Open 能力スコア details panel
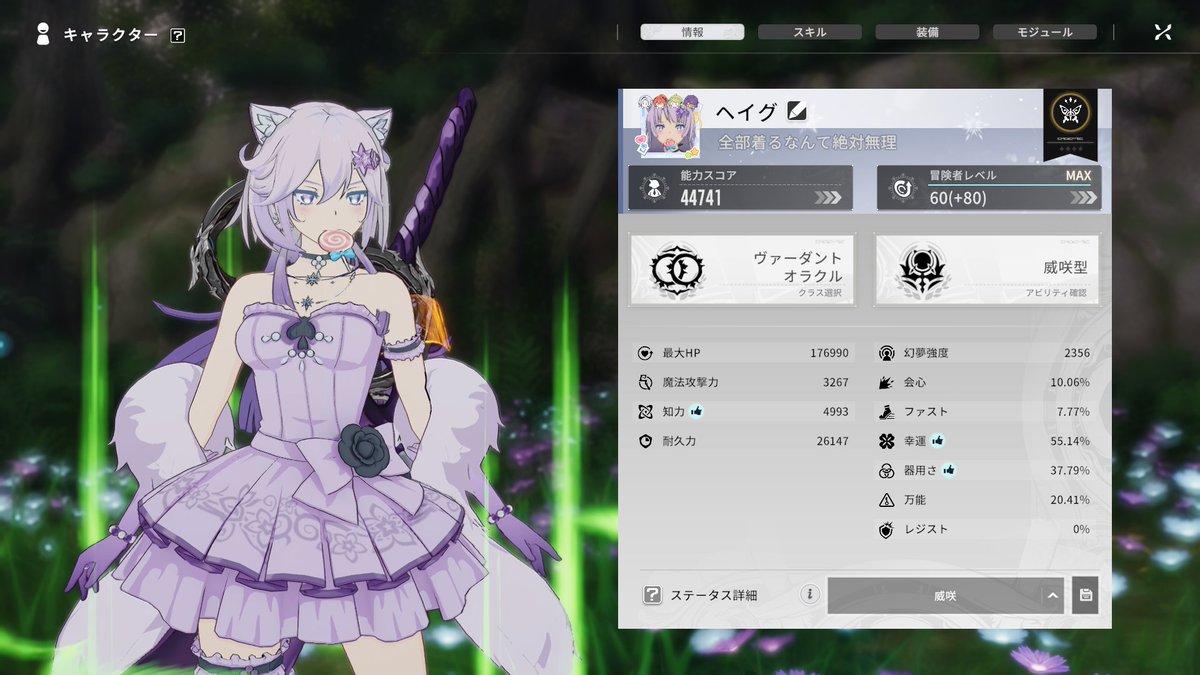The height and width of the screenshot is (675, 1200). coord(740,188)
